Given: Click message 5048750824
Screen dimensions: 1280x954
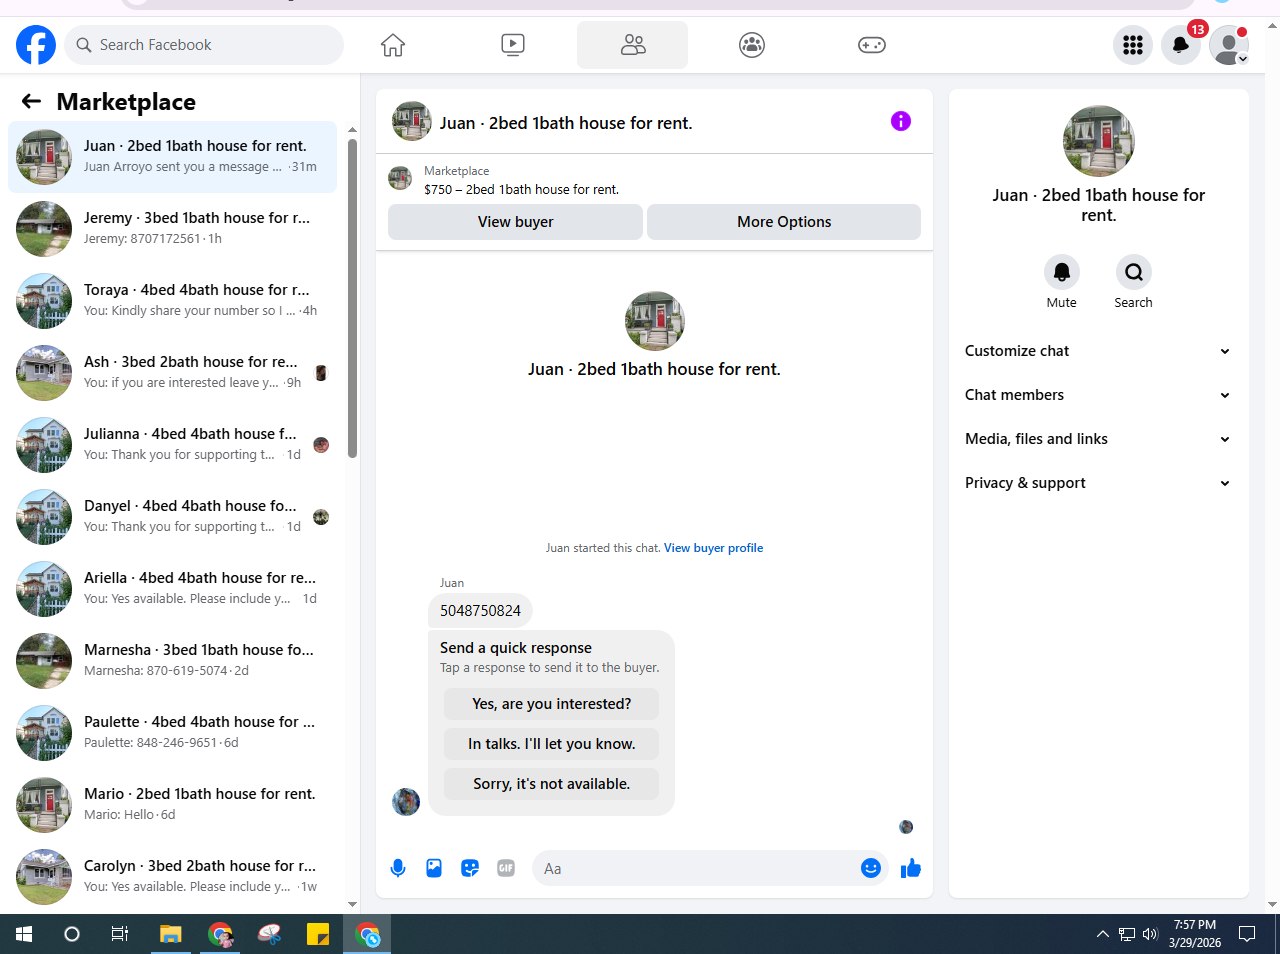Looking at the screenshot, I should point(480,610).
